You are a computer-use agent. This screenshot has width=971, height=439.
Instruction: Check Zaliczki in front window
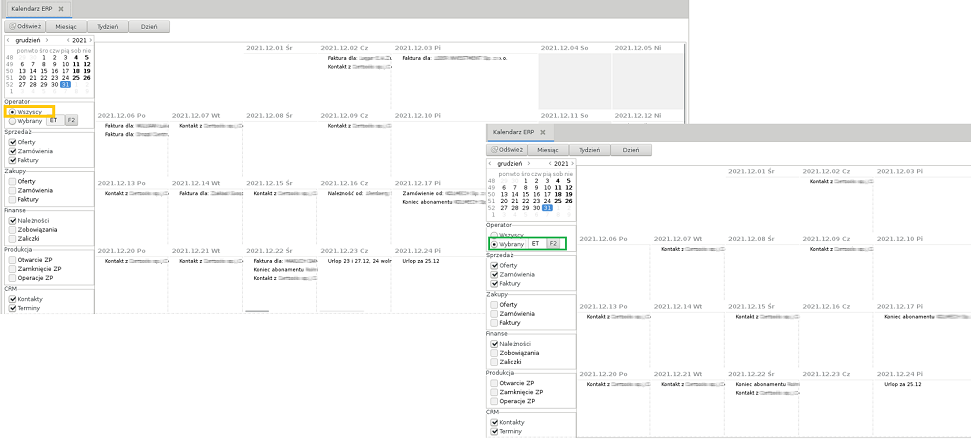click(x=494, y=362)
